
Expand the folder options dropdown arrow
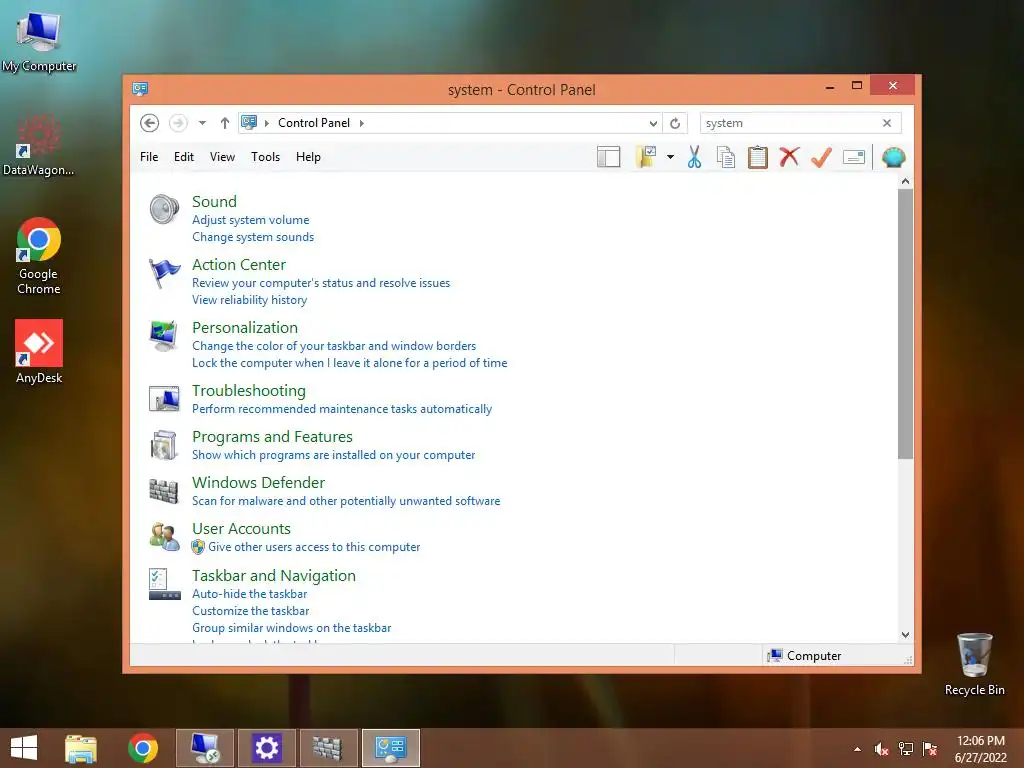point(670,157)
